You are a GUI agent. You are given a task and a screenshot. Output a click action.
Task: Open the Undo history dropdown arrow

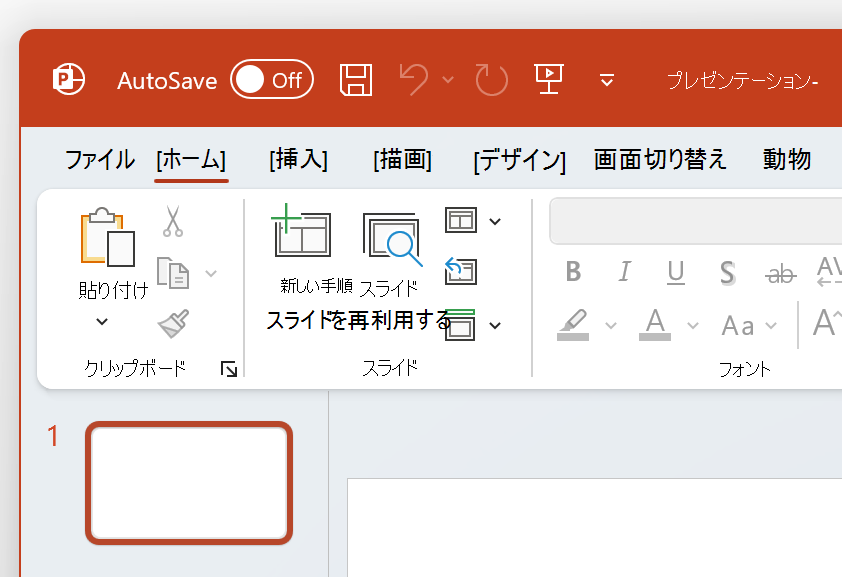[447, 80]
